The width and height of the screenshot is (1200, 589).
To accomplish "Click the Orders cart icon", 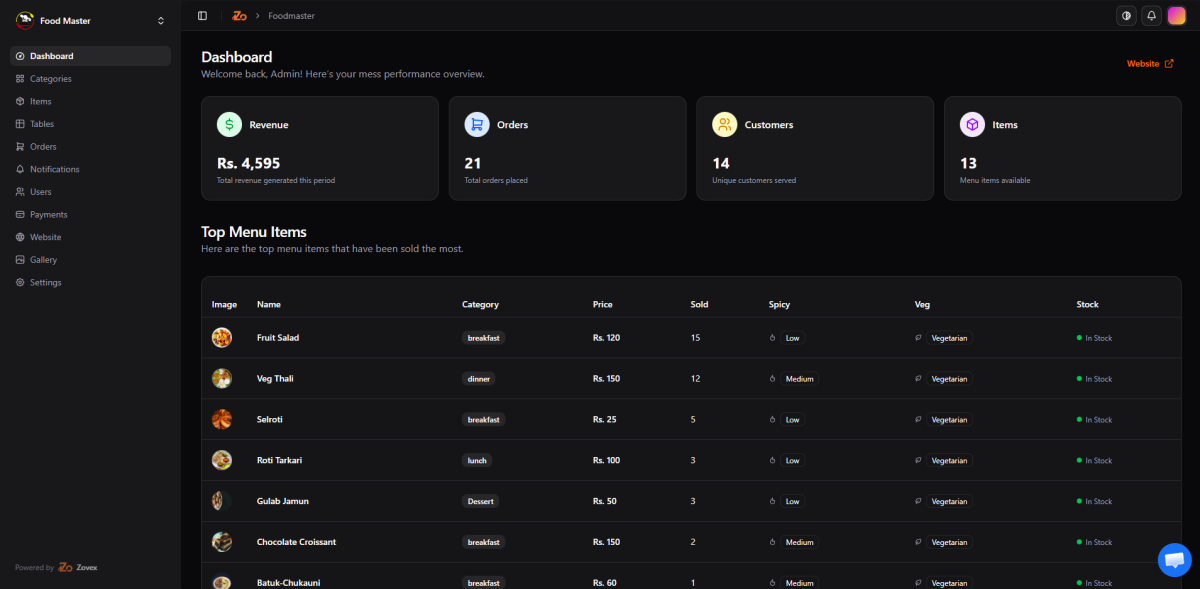I will (477, 125).
